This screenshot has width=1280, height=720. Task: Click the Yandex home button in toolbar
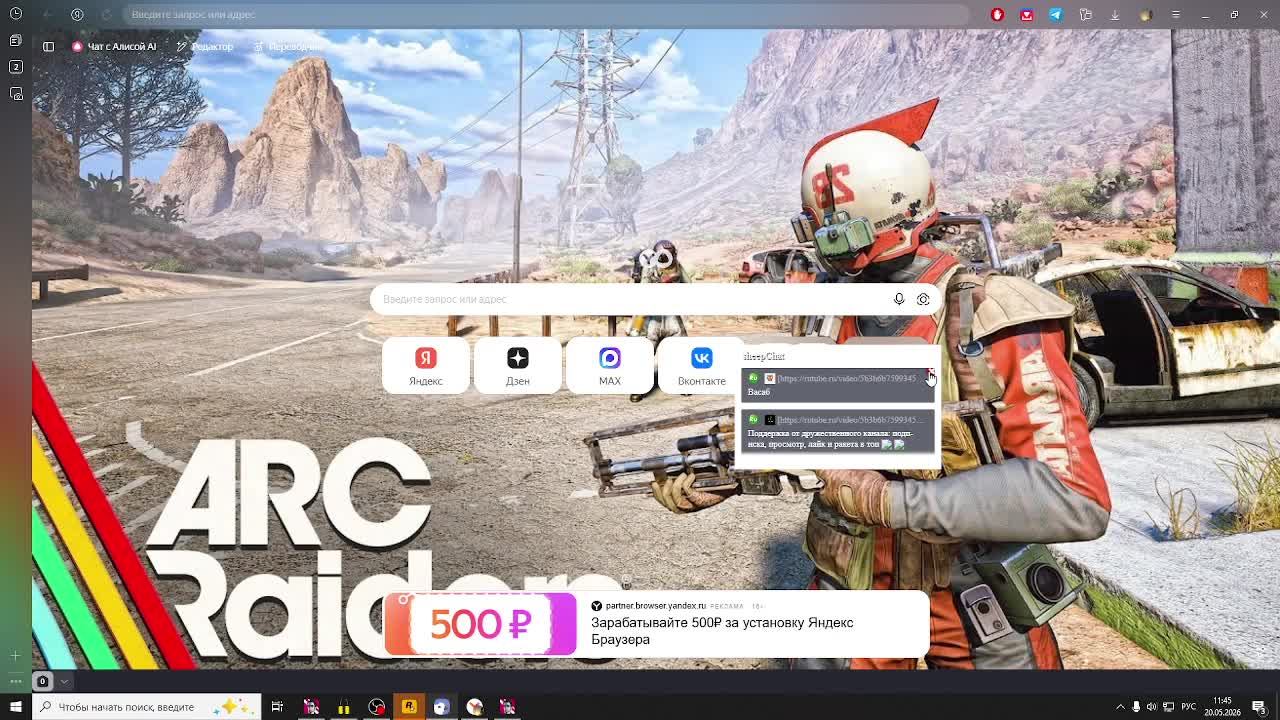coord(77,14)
